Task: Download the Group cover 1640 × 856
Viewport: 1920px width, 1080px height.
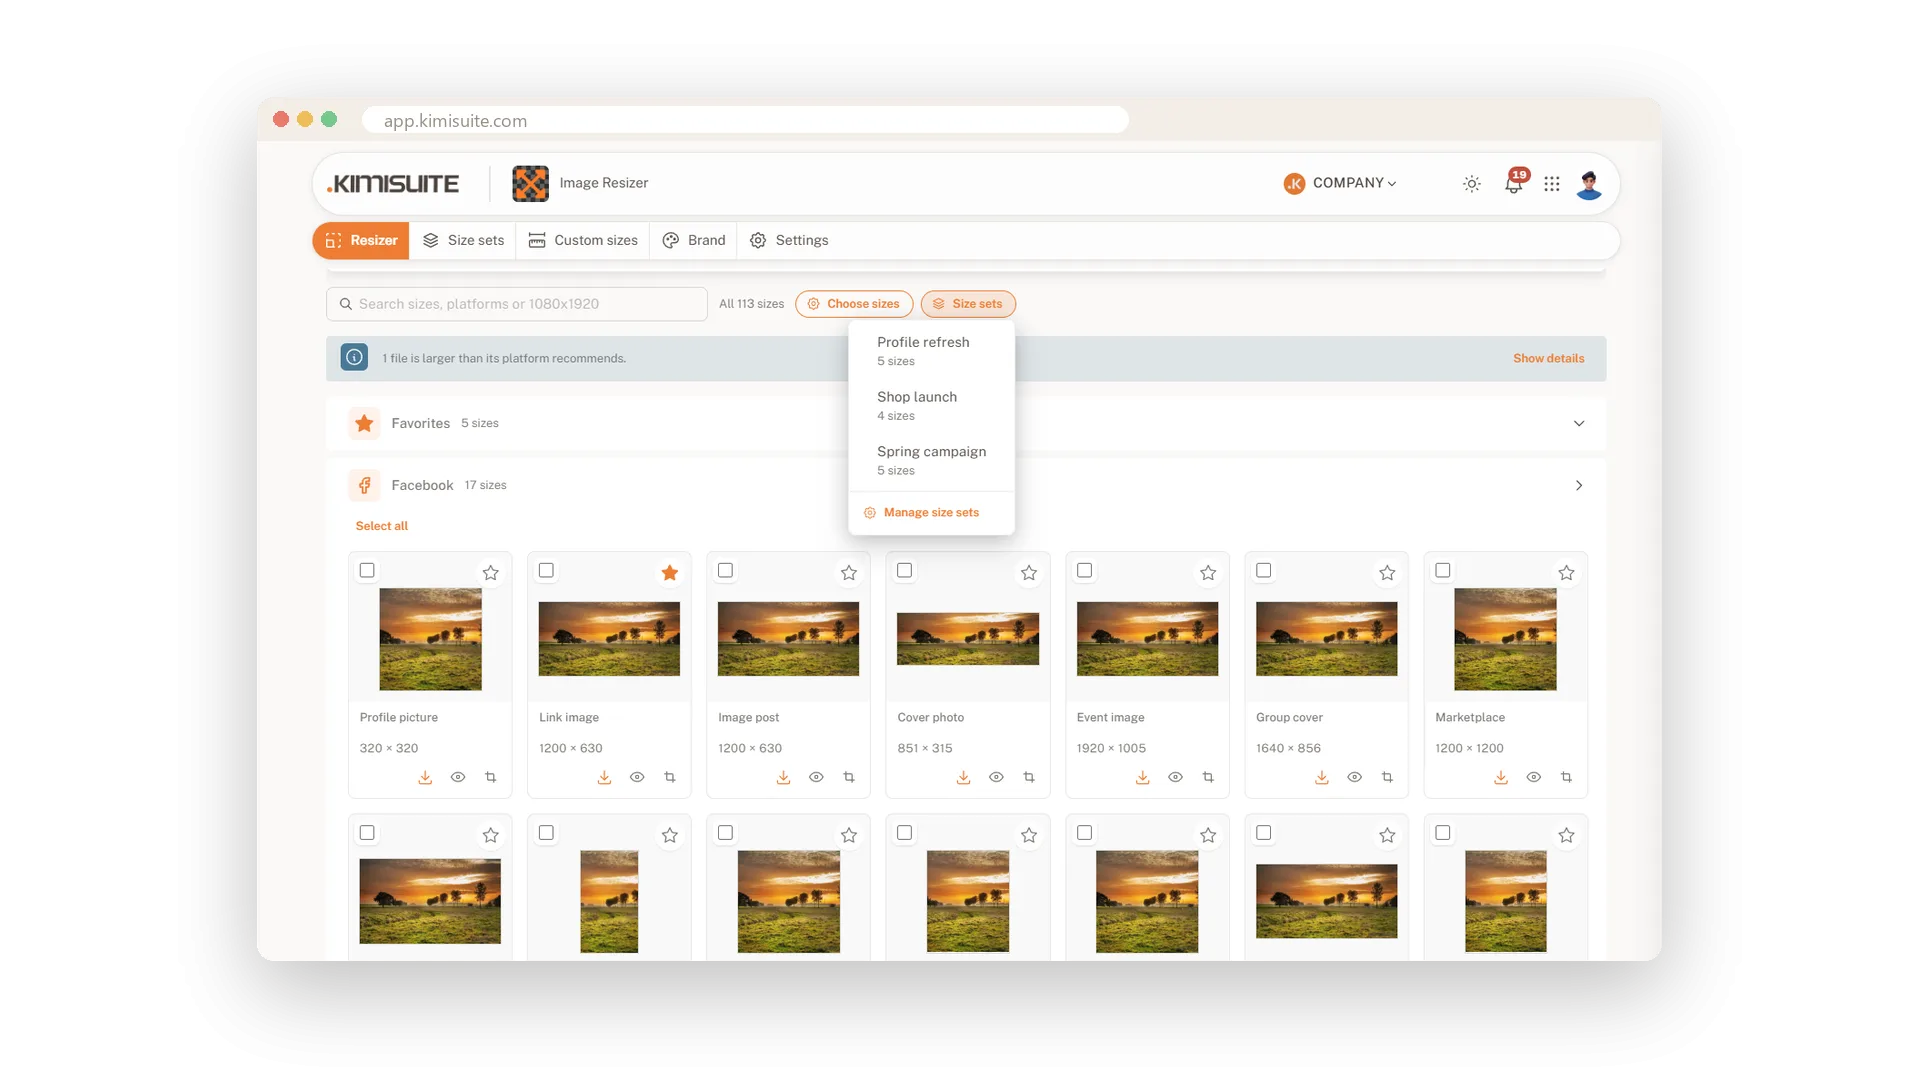Action: (x=1321, y=777)
